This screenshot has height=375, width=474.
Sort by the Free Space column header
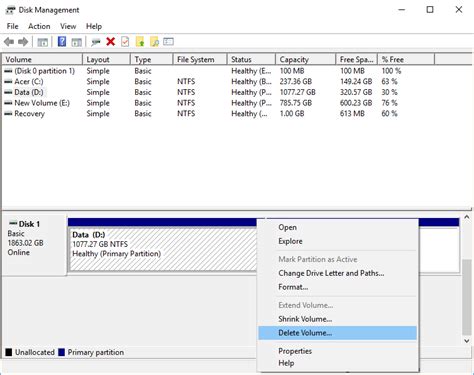tap(356, 60)
